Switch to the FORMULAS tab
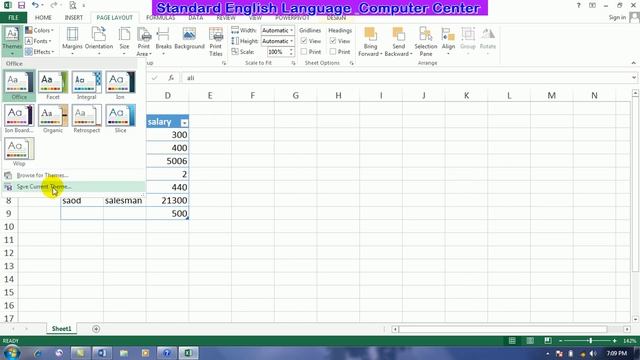Viewport: 640px width, 360px height. coord(161,18)
